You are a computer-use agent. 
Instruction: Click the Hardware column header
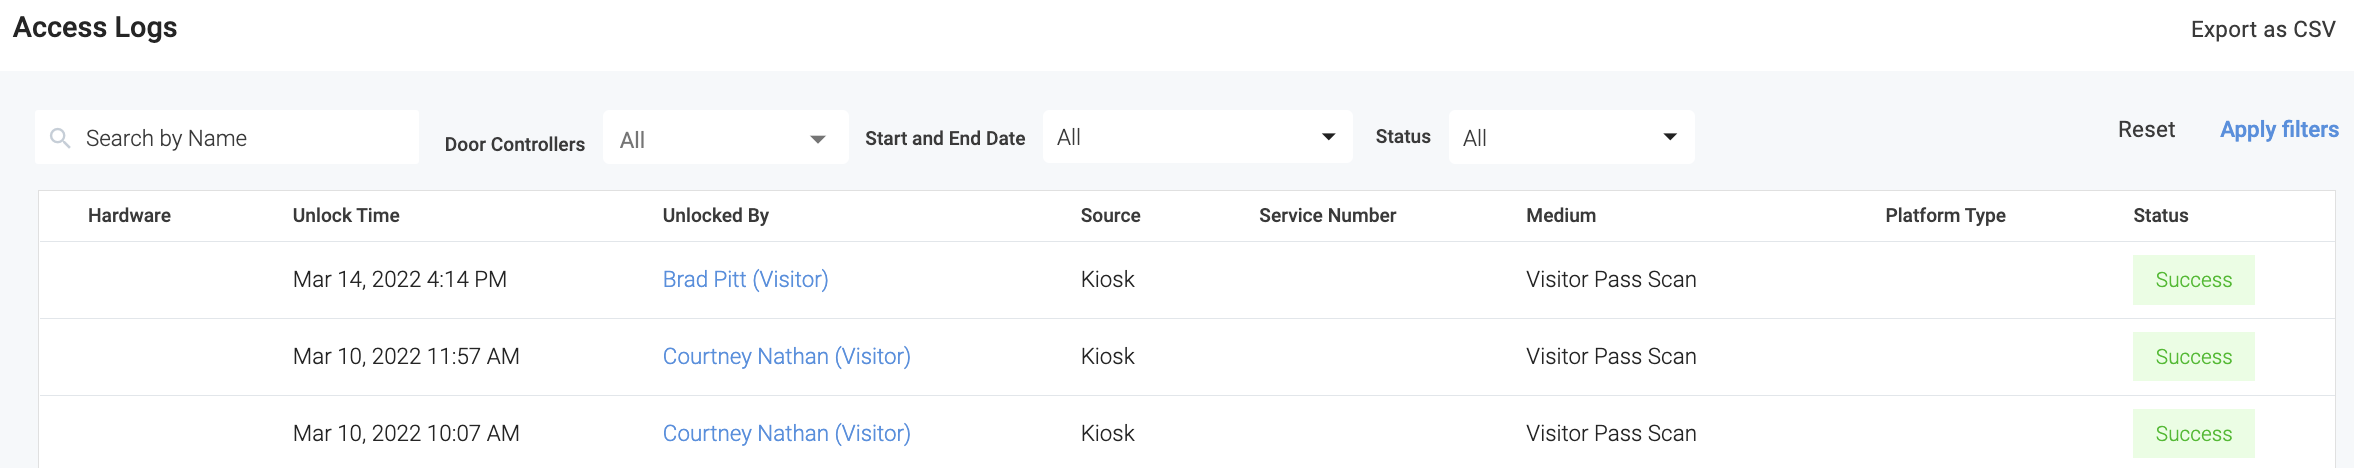tap(129, 216)
